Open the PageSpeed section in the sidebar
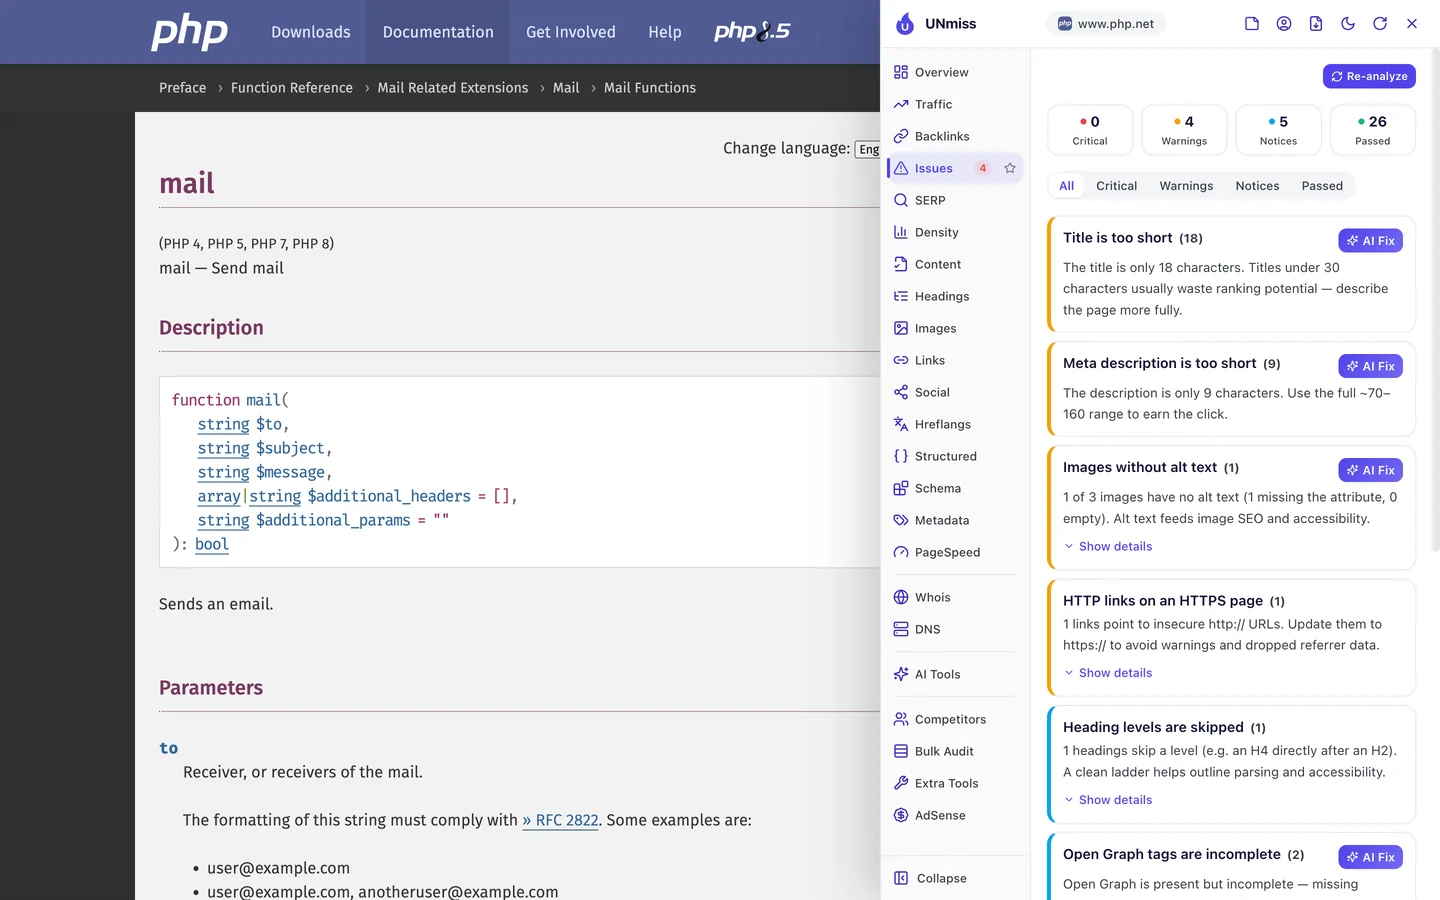 (x=955, y=552)
